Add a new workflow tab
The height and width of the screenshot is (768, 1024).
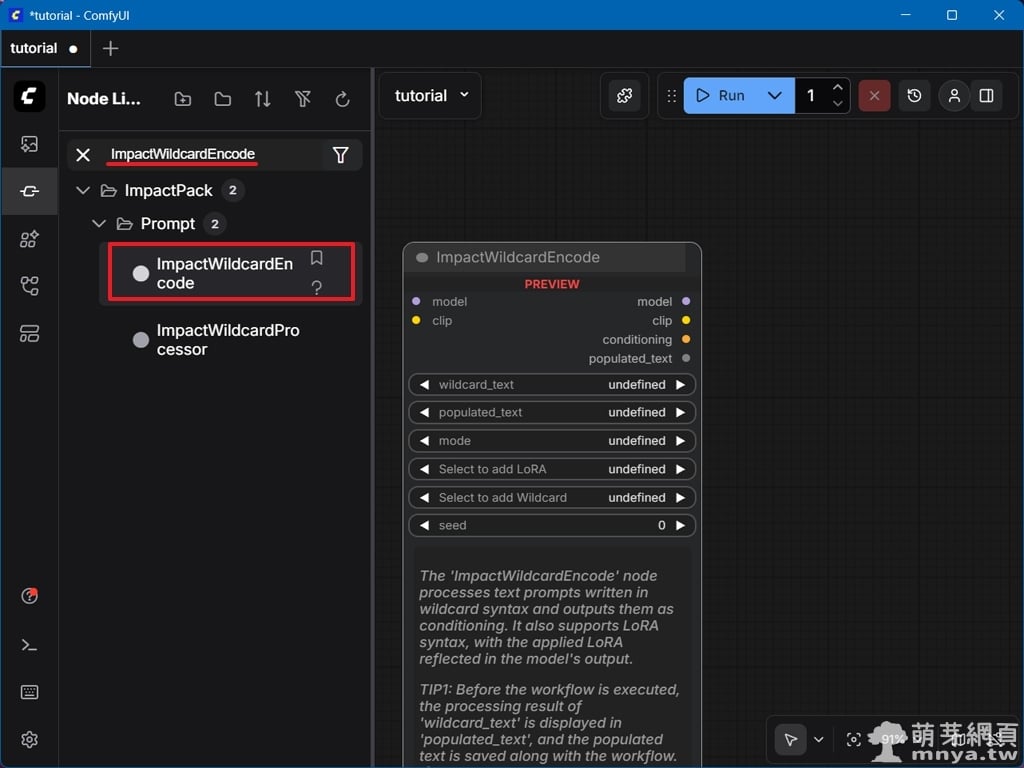click(111, 48)
